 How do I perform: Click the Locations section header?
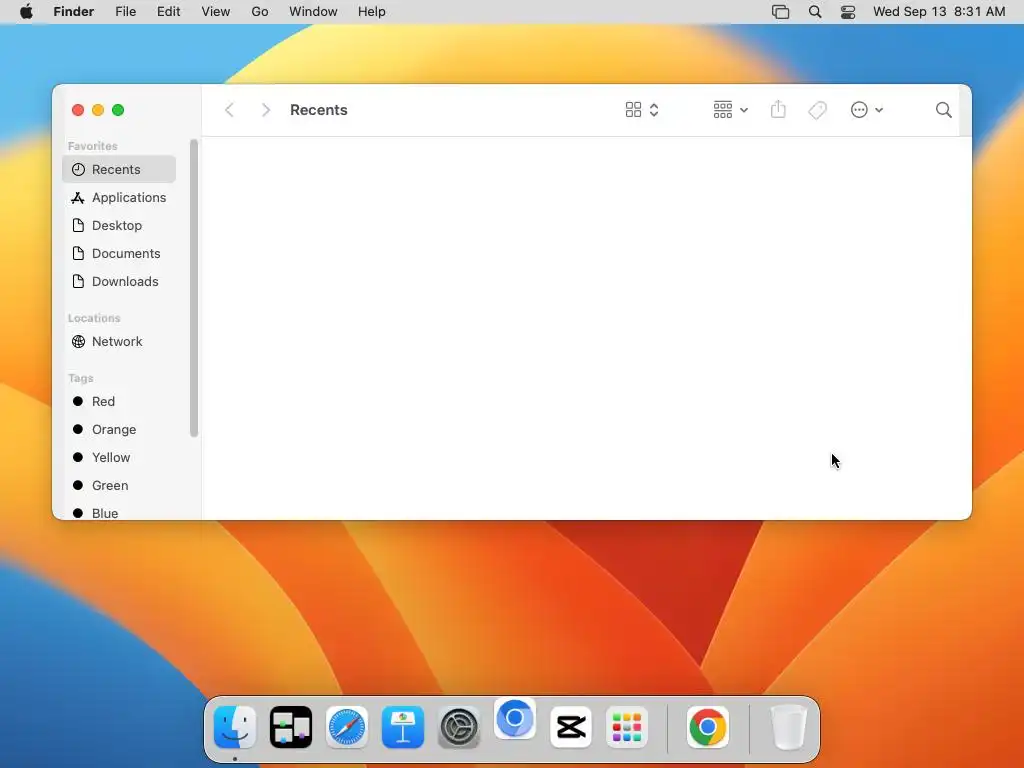(x=94, y=318)
